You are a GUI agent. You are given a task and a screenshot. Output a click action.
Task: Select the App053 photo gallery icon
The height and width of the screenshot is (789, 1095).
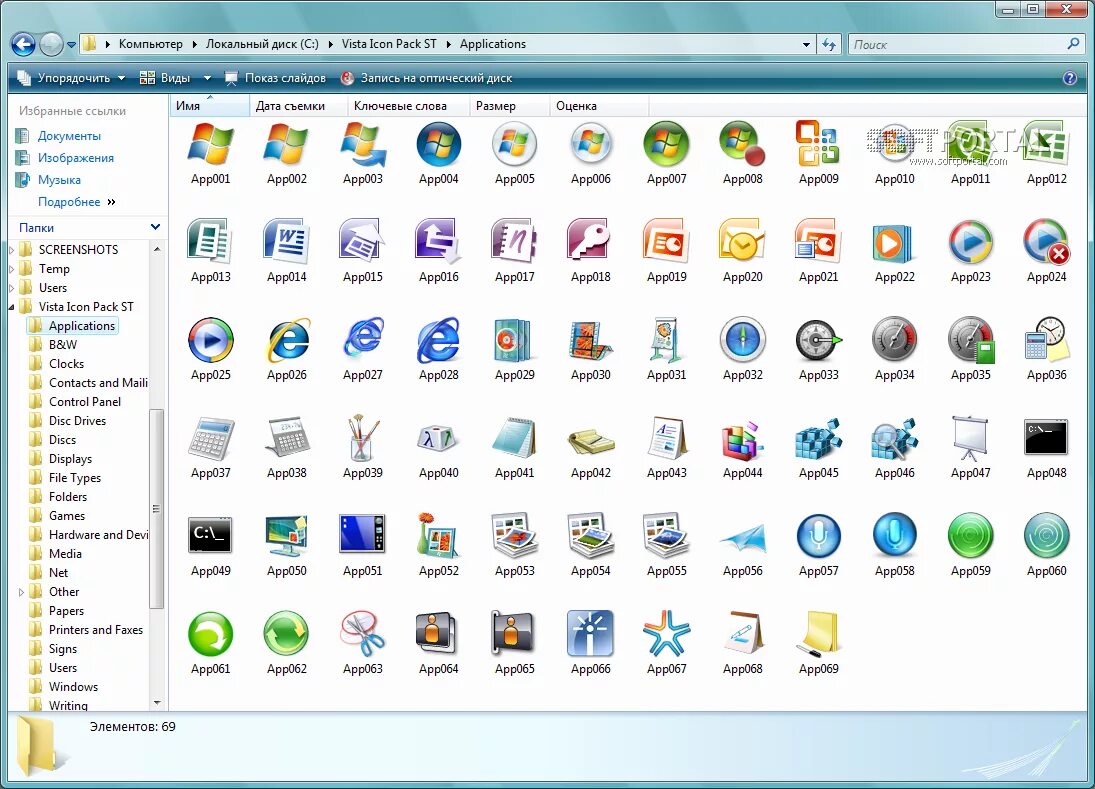pos(515,536)
